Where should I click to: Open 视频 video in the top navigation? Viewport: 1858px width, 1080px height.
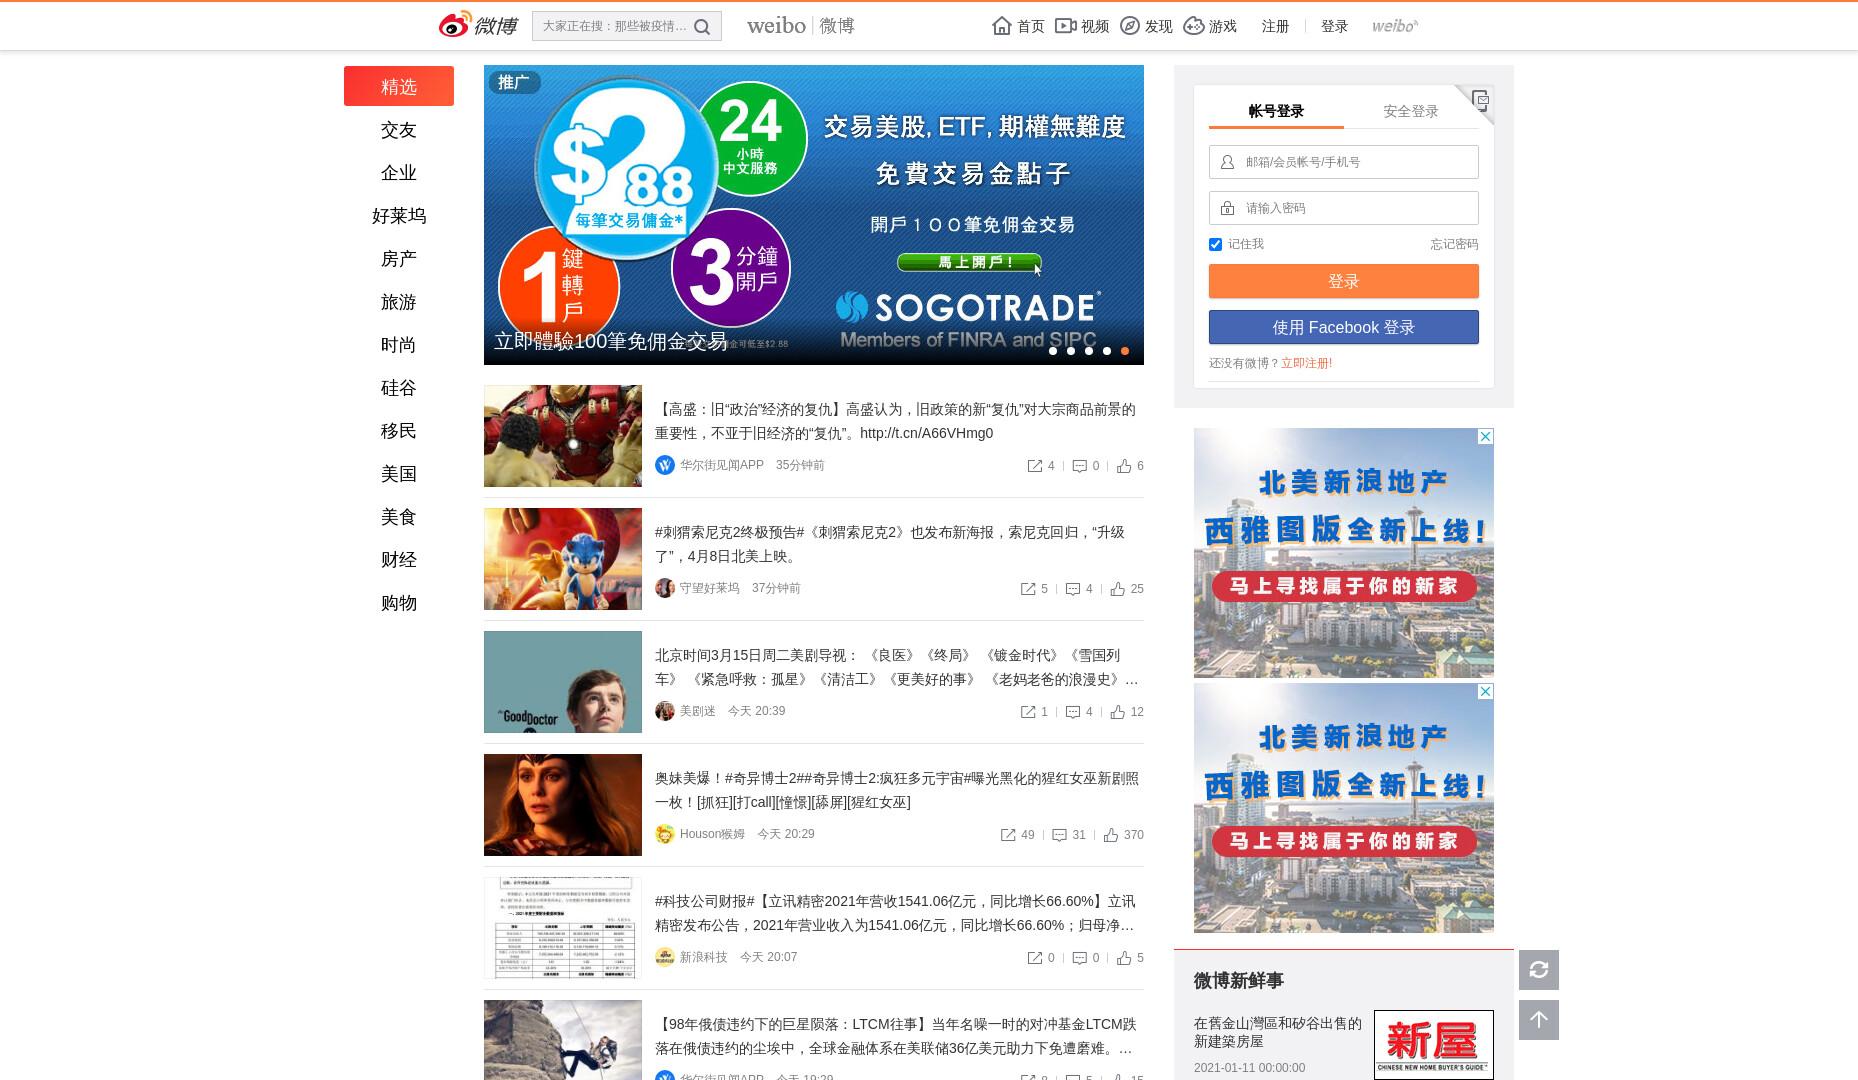coord(1082,26)
